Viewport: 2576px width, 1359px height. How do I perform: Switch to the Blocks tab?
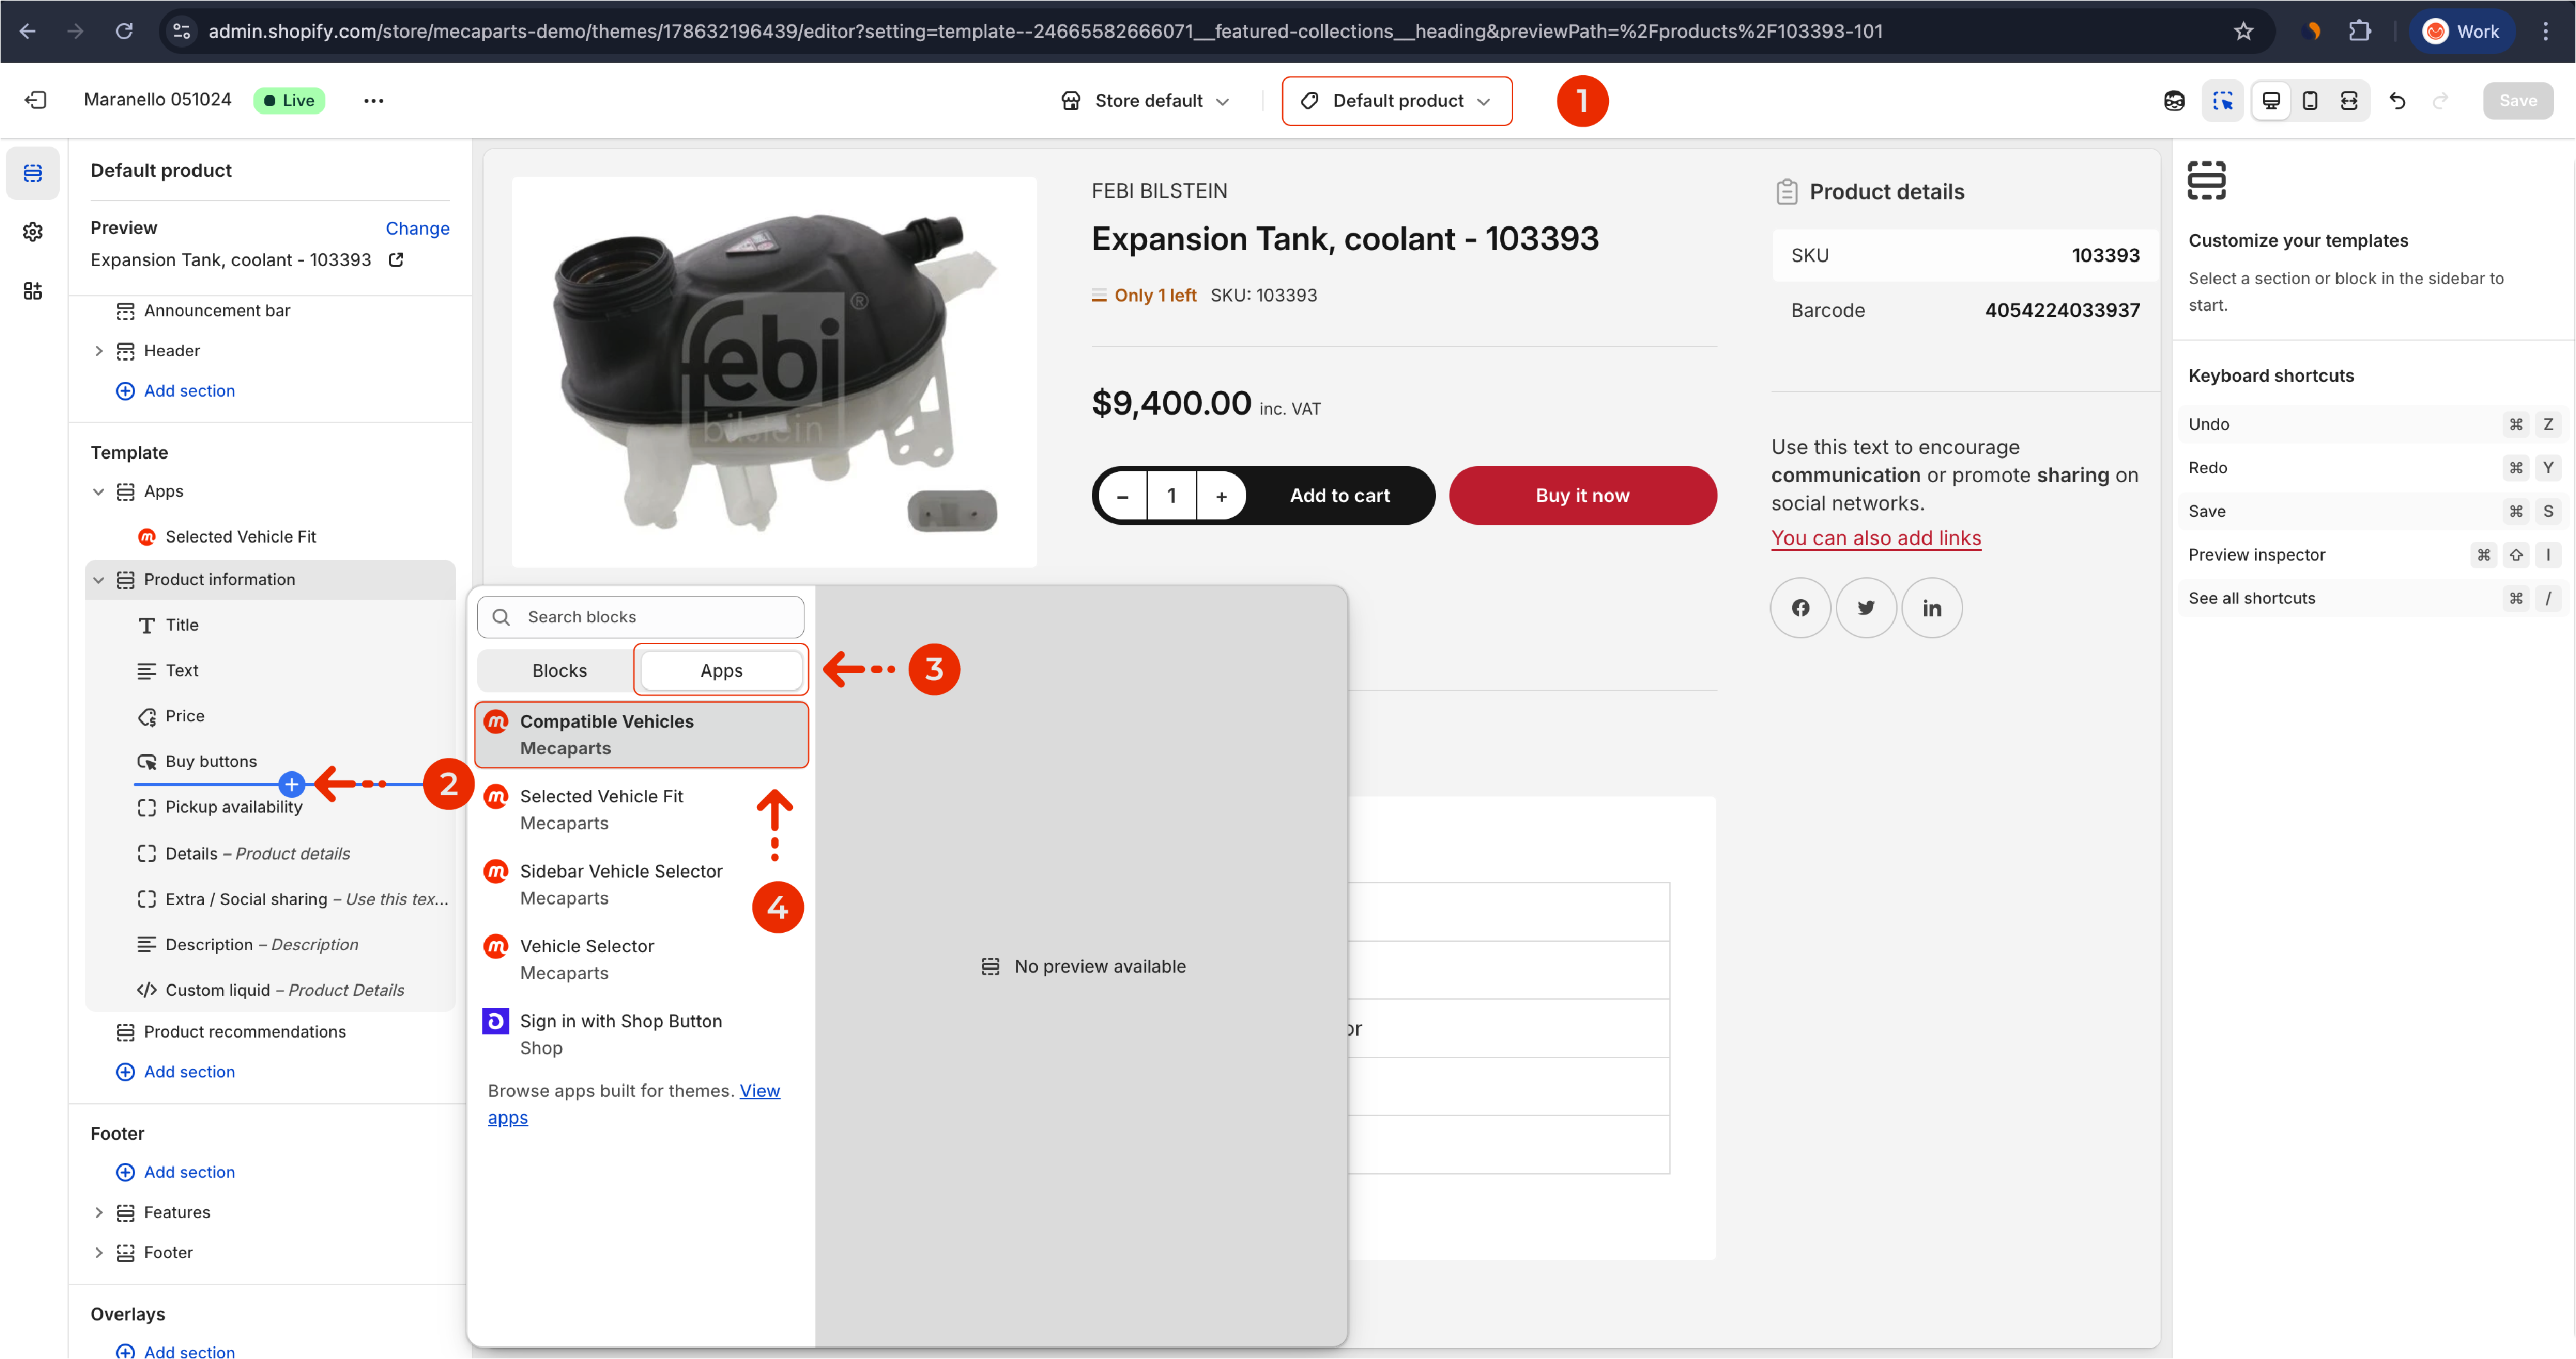tap(559, 670)
